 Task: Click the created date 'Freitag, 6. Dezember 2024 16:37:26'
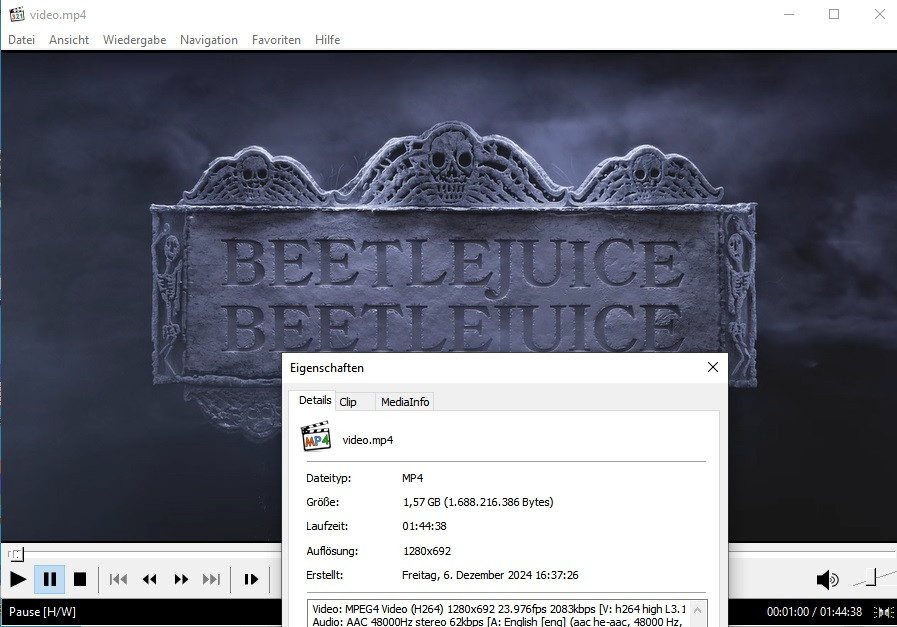[x=490, y=576]
